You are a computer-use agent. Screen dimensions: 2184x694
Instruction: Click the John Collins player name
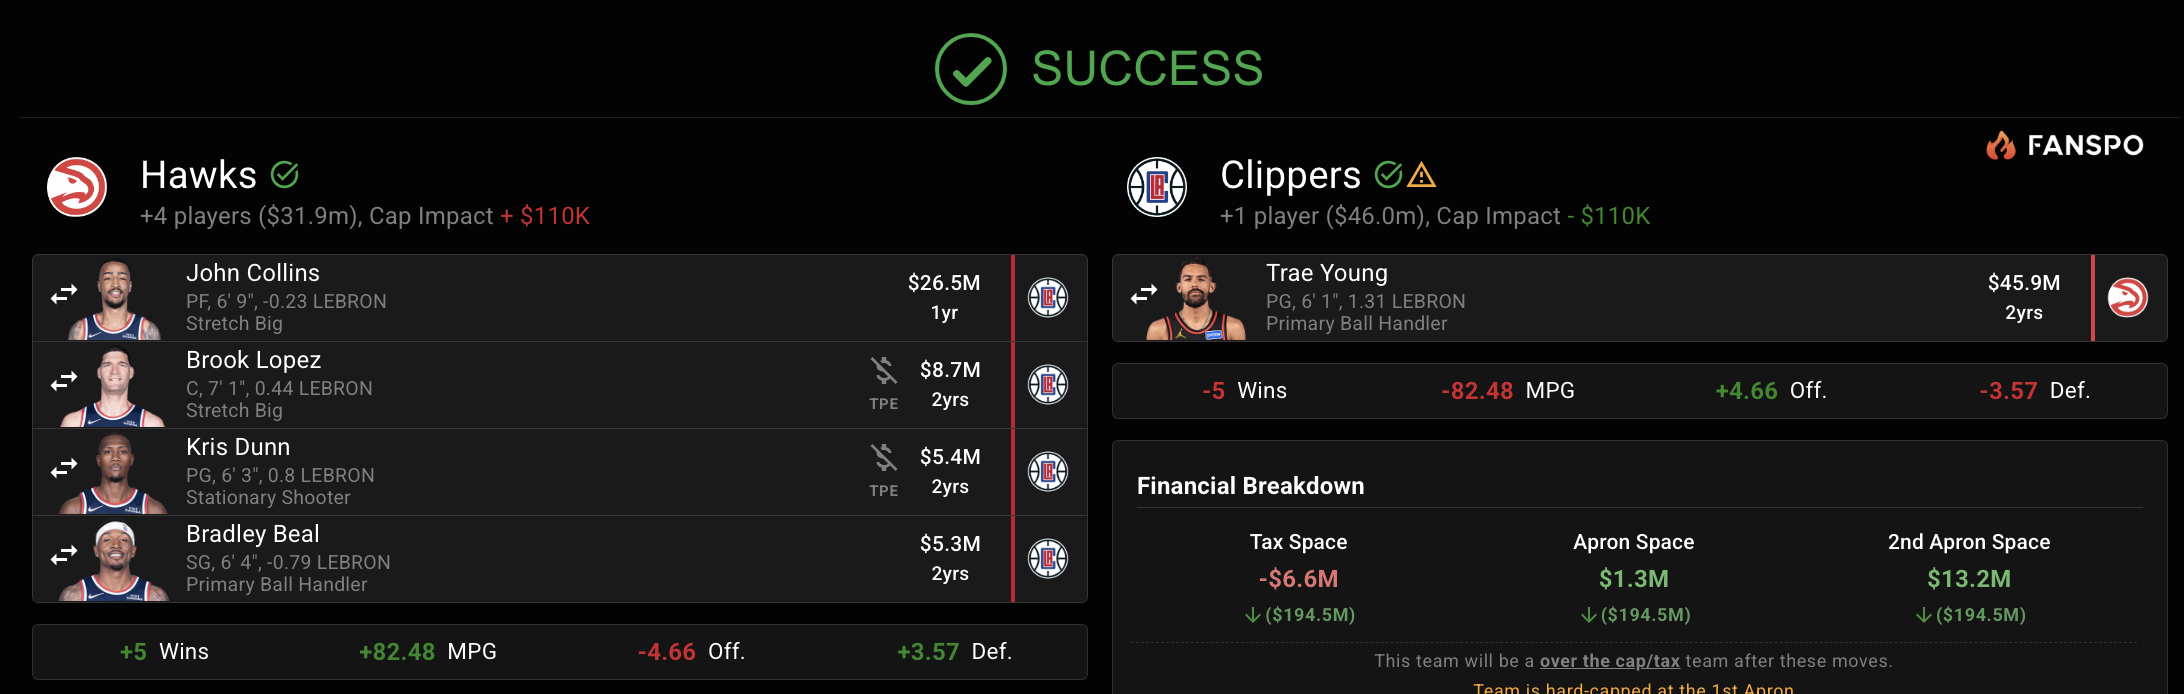(253, 273)
